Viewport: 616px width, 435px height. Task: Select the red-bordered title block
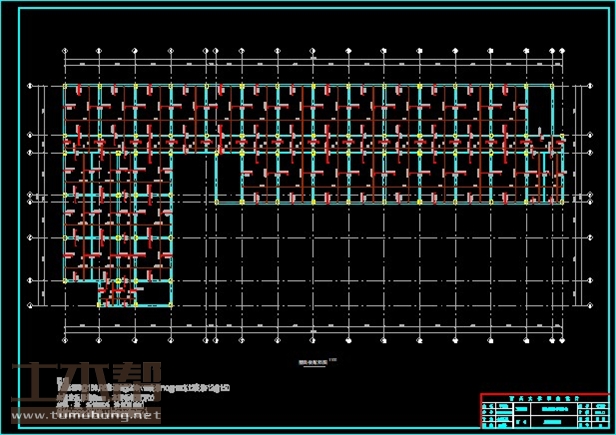click(x=544, y=410)
